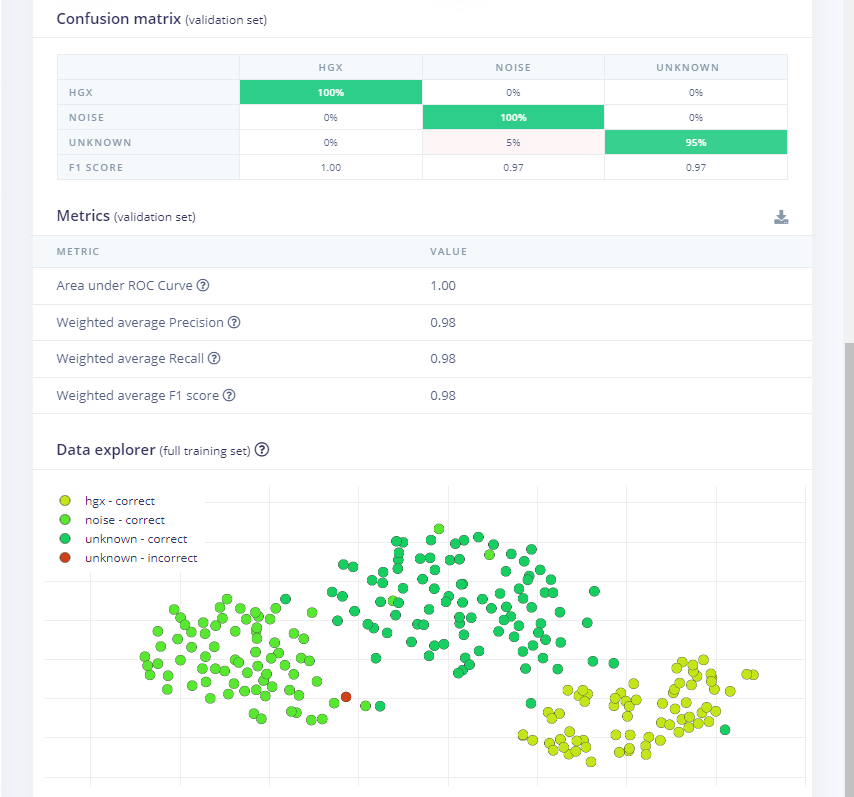Open help for Weighted average Recall
Viewport: 854px width, 797px height.
[214, 358]
